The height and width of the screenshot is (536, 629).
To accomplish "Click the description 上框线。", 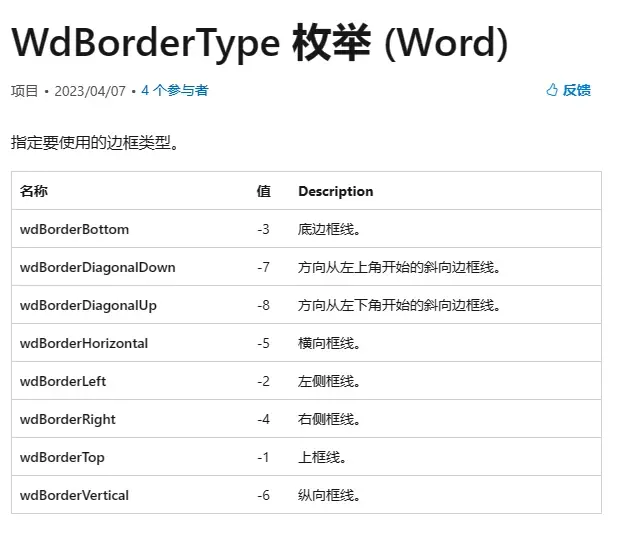I will coord(322,457).
